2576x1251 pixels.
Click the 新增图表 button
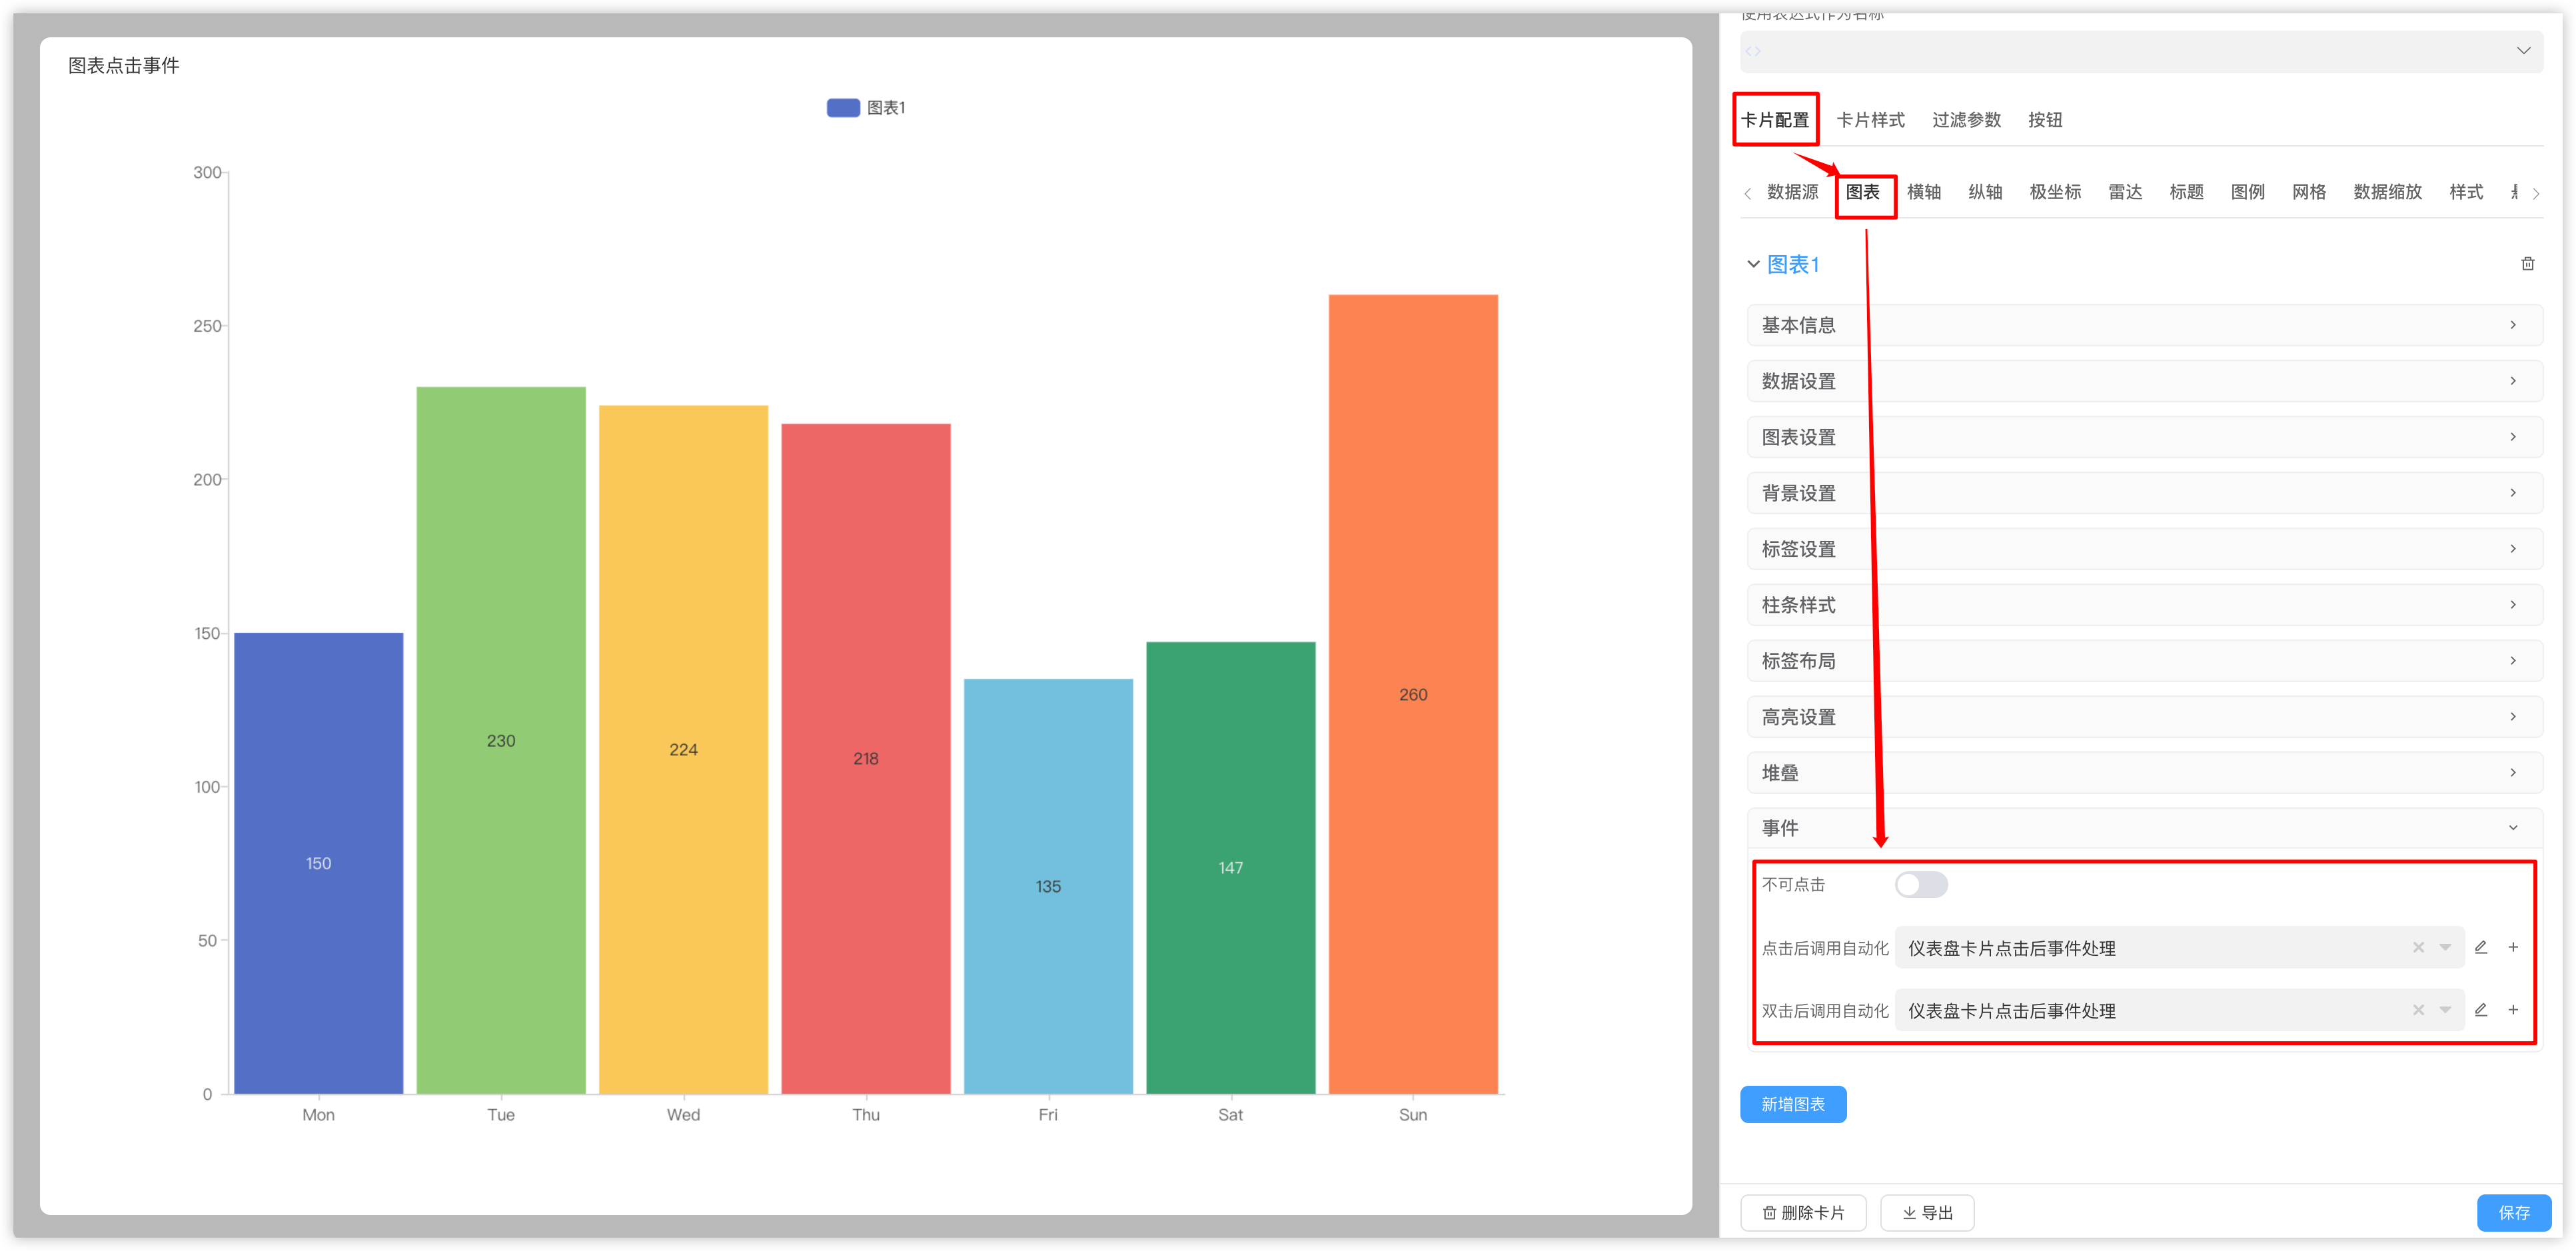click(x=1793, y=1104)
